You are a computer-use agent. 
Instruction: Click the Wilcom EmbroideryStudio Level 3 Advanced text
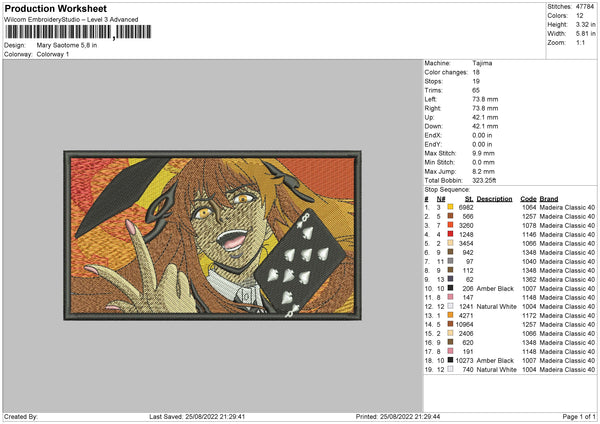71,20
